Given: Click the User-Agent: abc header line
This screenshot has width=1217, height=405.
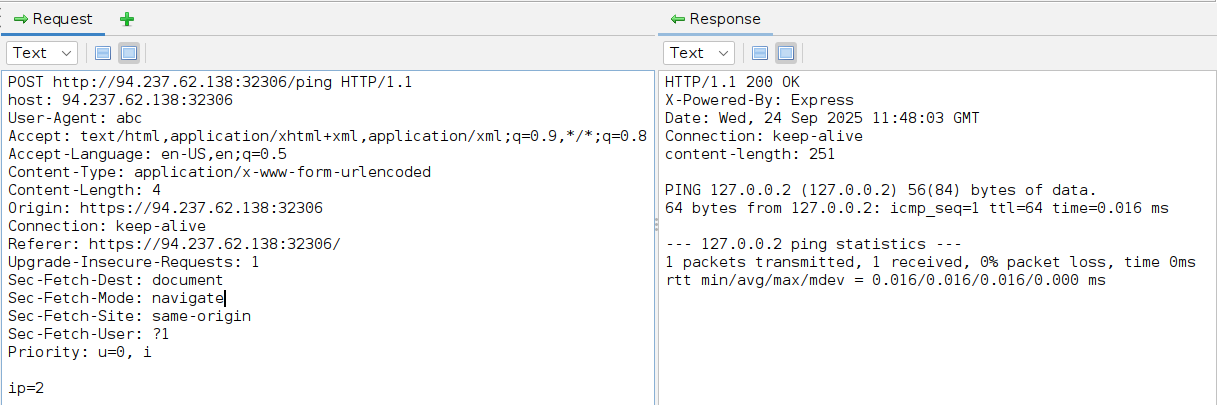Looking at the screenshot, I should 75,118.
